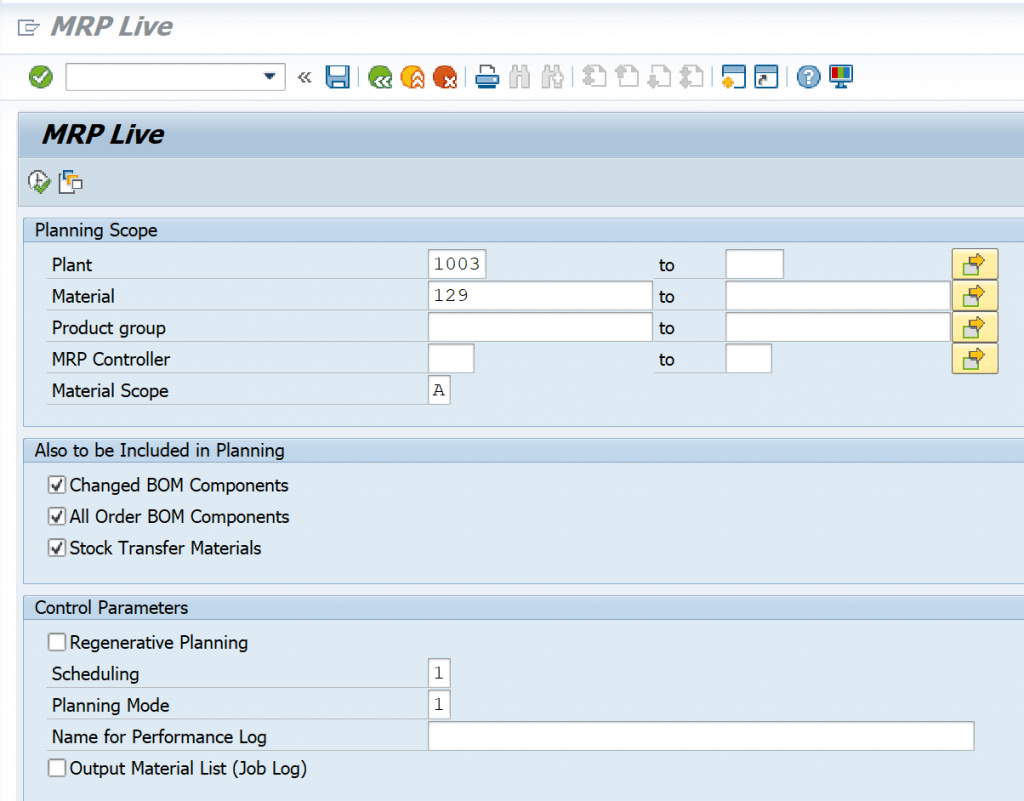Click the Find binoculars icon
Viewport: 1024px width, 801px height.
(x=520, y=77)
